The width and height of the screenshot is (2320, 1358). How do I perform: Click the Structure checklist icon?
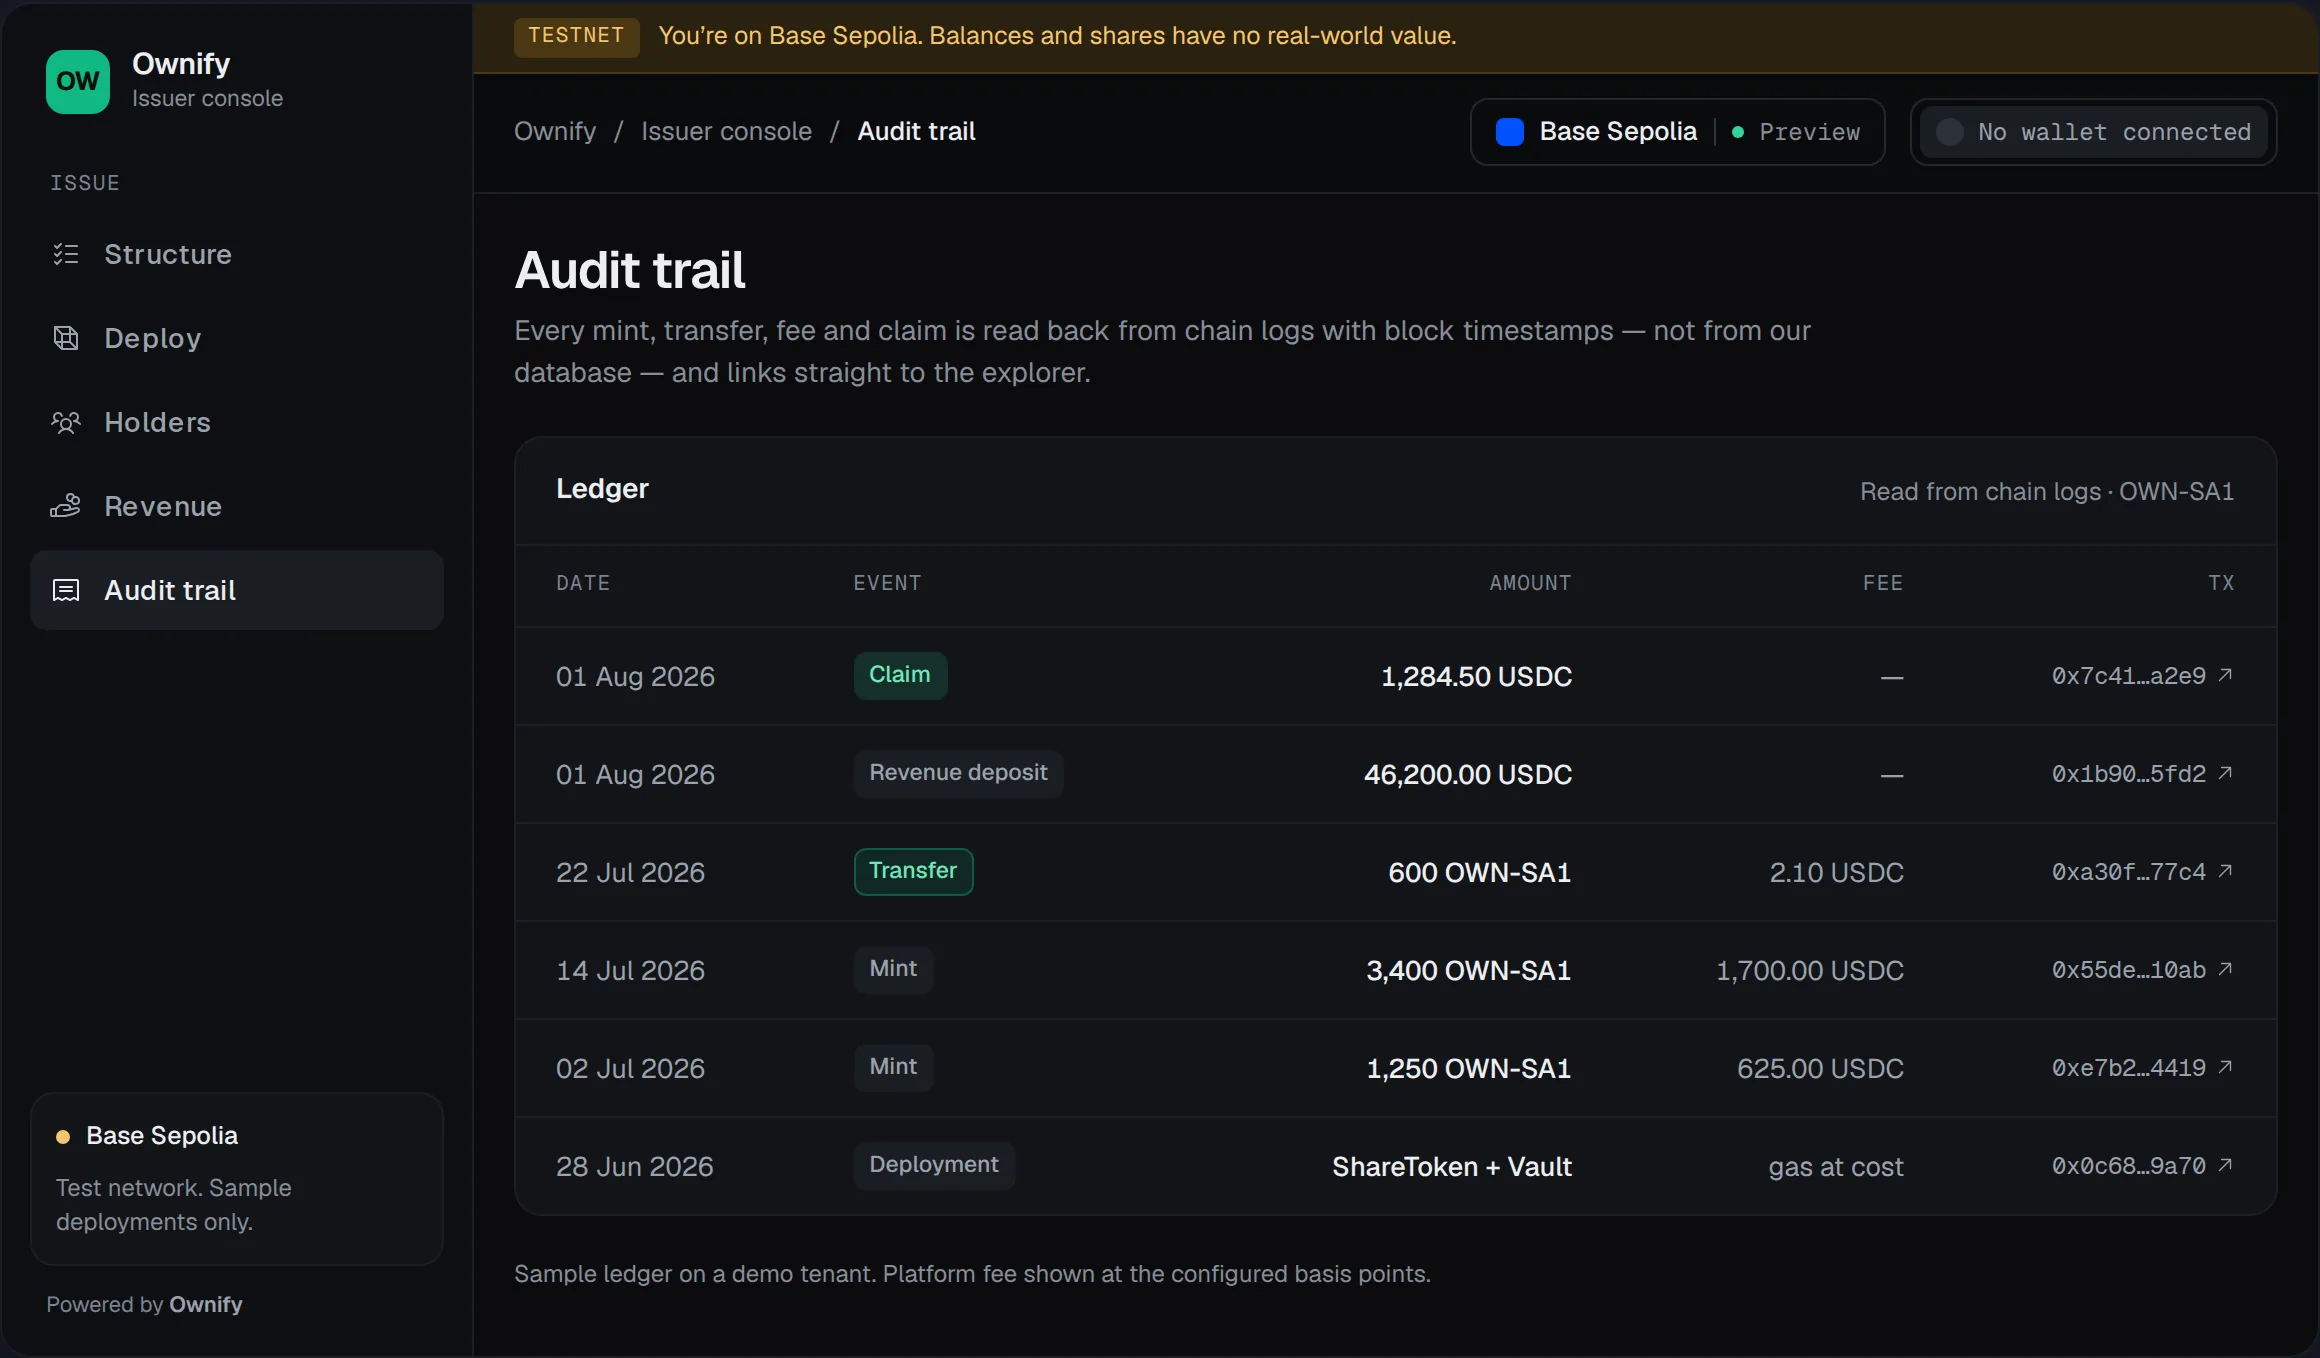click(x=66, y=254)
